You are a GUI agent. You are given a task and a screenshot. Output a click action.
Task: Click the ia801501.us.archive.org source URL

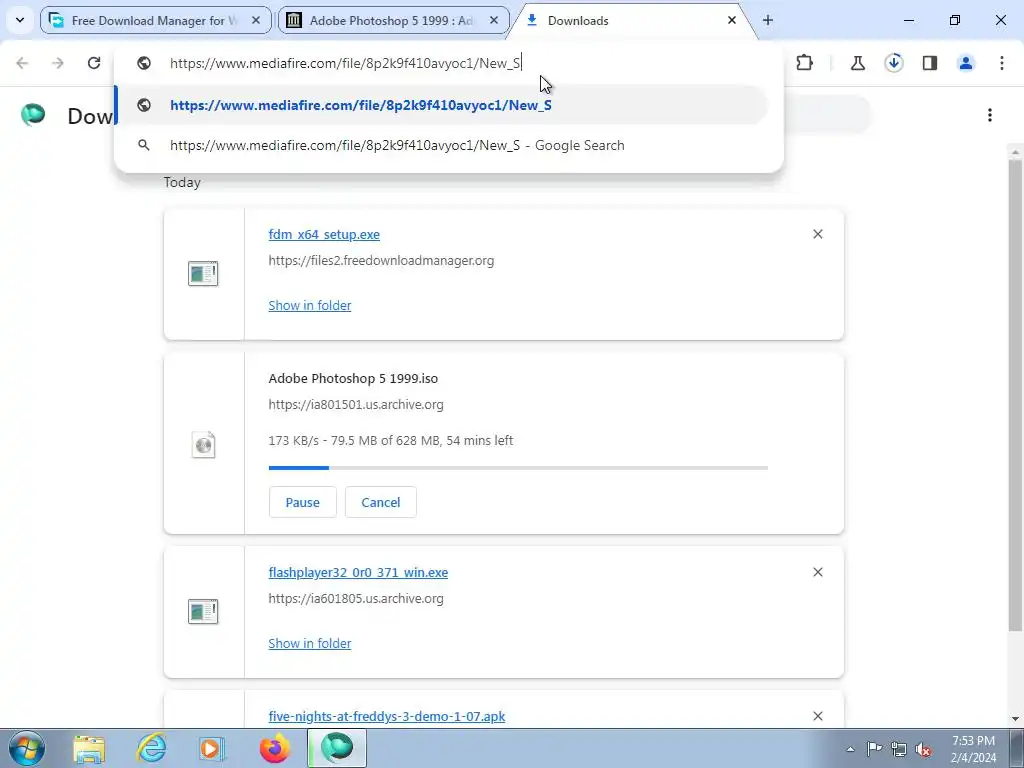(356, 404)
